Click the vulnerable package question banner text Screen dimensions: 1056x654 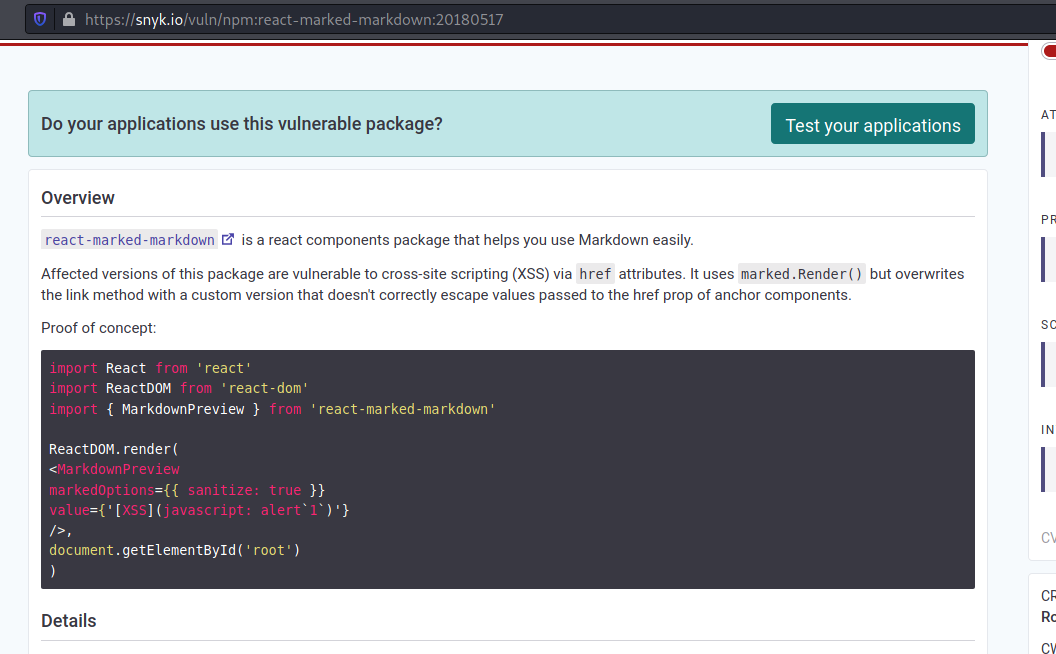point(242,124)
